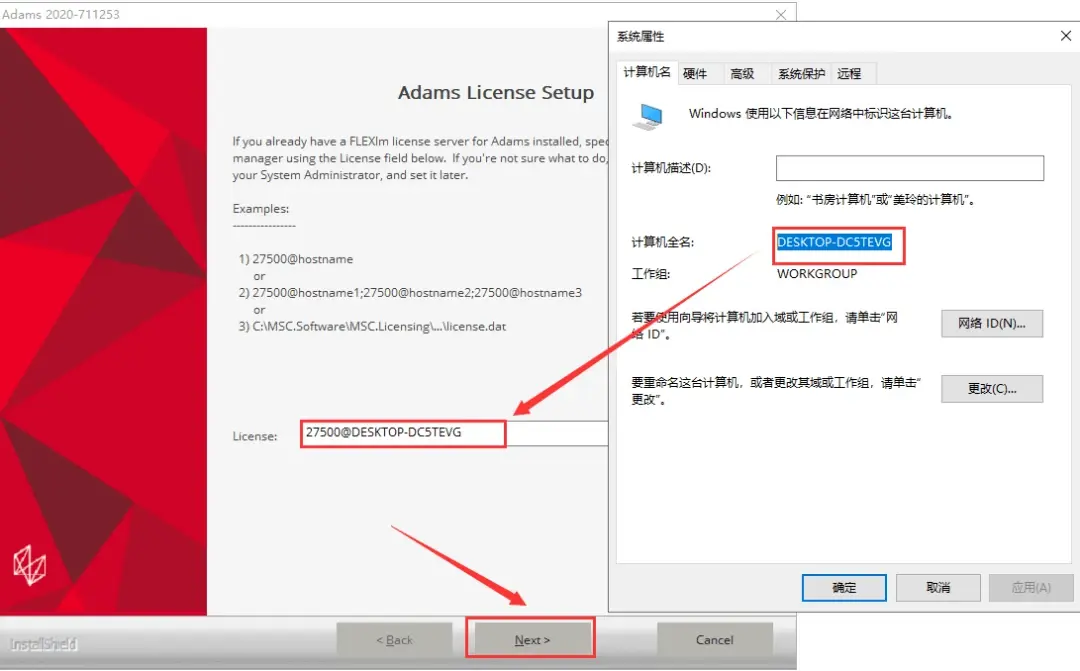Close the Adams installer window
Viewport: 1080px width, 671px height.
(780, 14)
